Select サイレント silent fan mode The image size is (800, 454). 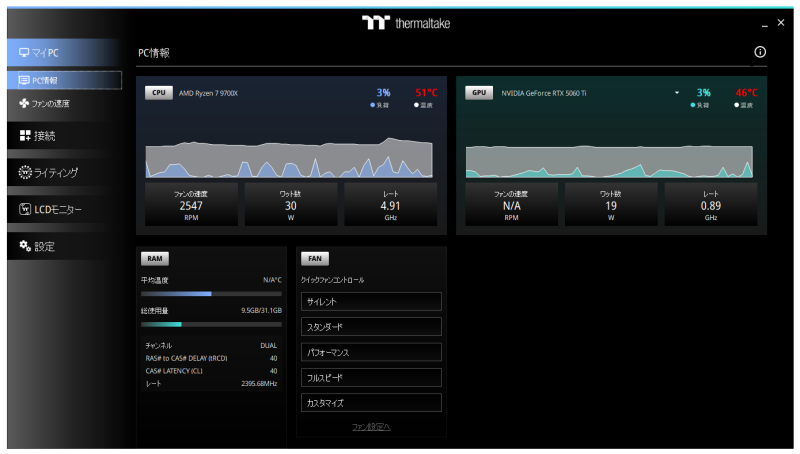tap(371, 302)
